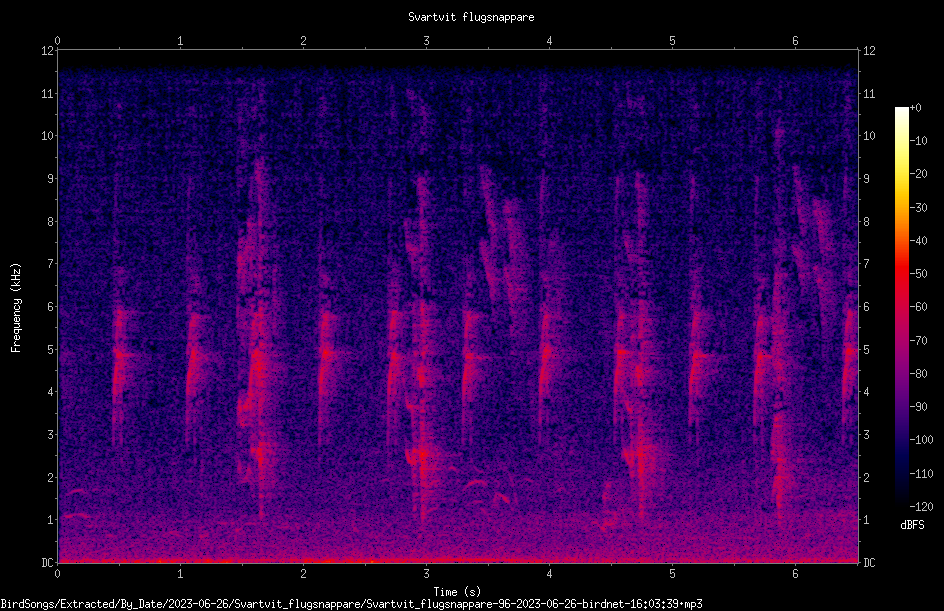The image size is (944, 611).
Task: Click the "5" tick on the left frequency axis
Action: (51, 349)
